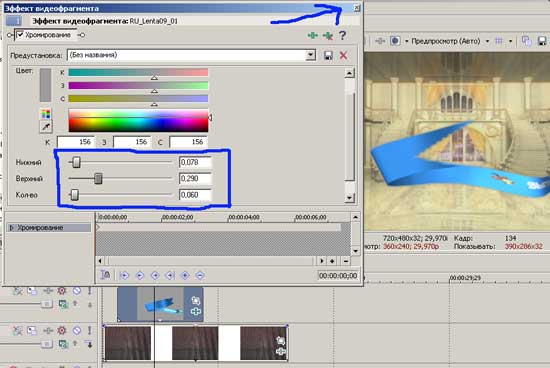The image size is (550, 368).
Task: Open sync cursor icon in keyframe toolbar
Action: coord(105,275)
